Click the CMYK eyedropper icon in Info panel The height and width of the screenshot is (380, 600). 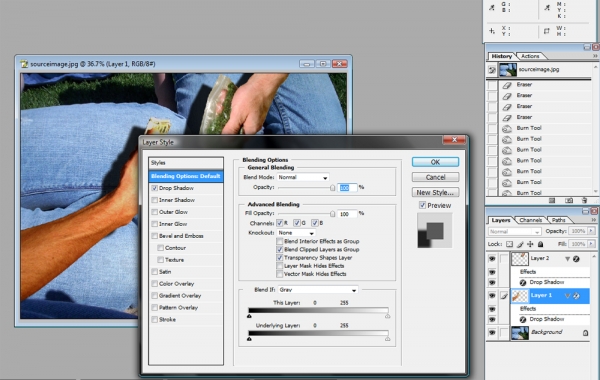548,7
